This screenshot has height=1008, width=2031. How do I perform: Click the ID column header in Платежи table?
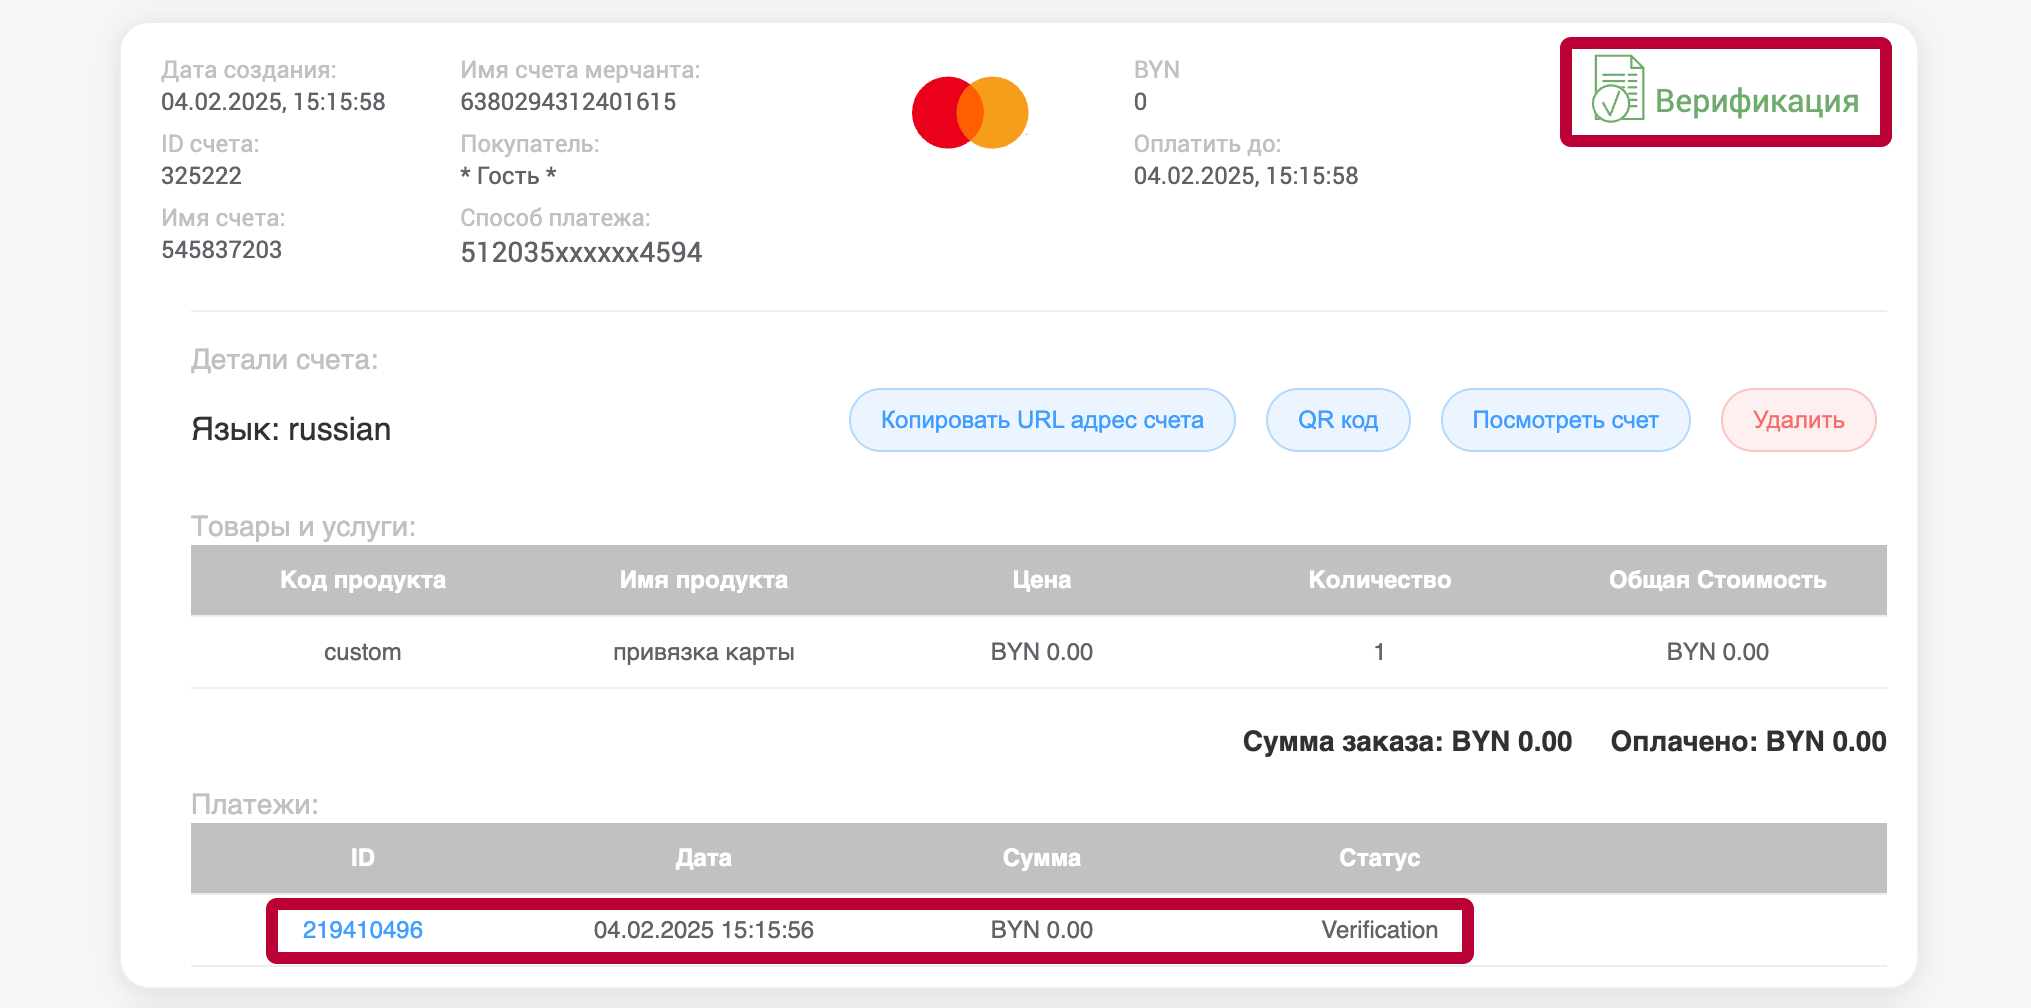(362, 857)
